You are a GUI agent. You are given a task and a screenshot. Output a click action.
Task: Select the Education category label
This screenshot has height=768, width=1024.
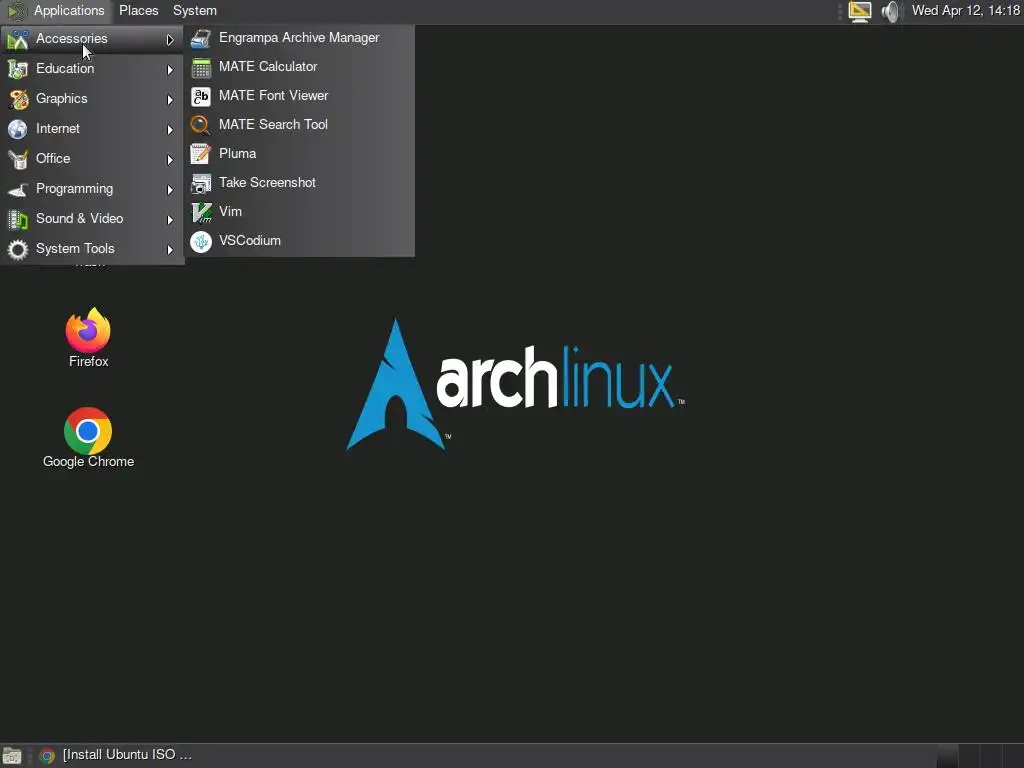(65, 69)
